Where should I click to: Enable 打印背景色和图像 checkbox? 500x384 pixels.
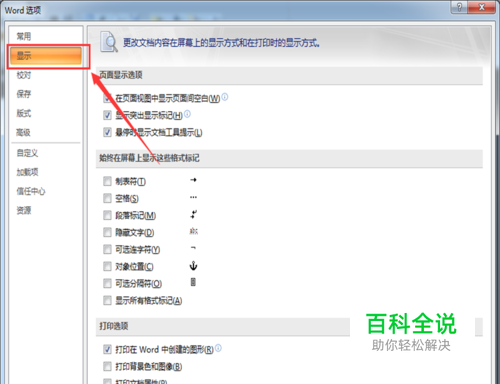pyautogui.click(x=107, y=366)
